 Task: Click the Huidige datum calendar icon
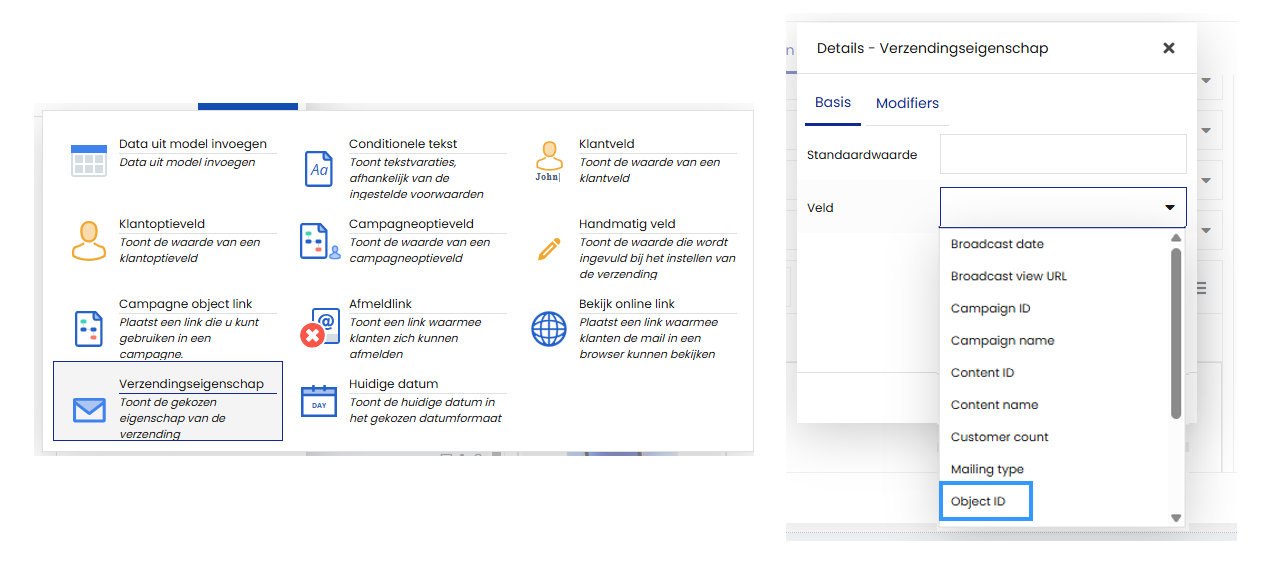tap(319, 401)
